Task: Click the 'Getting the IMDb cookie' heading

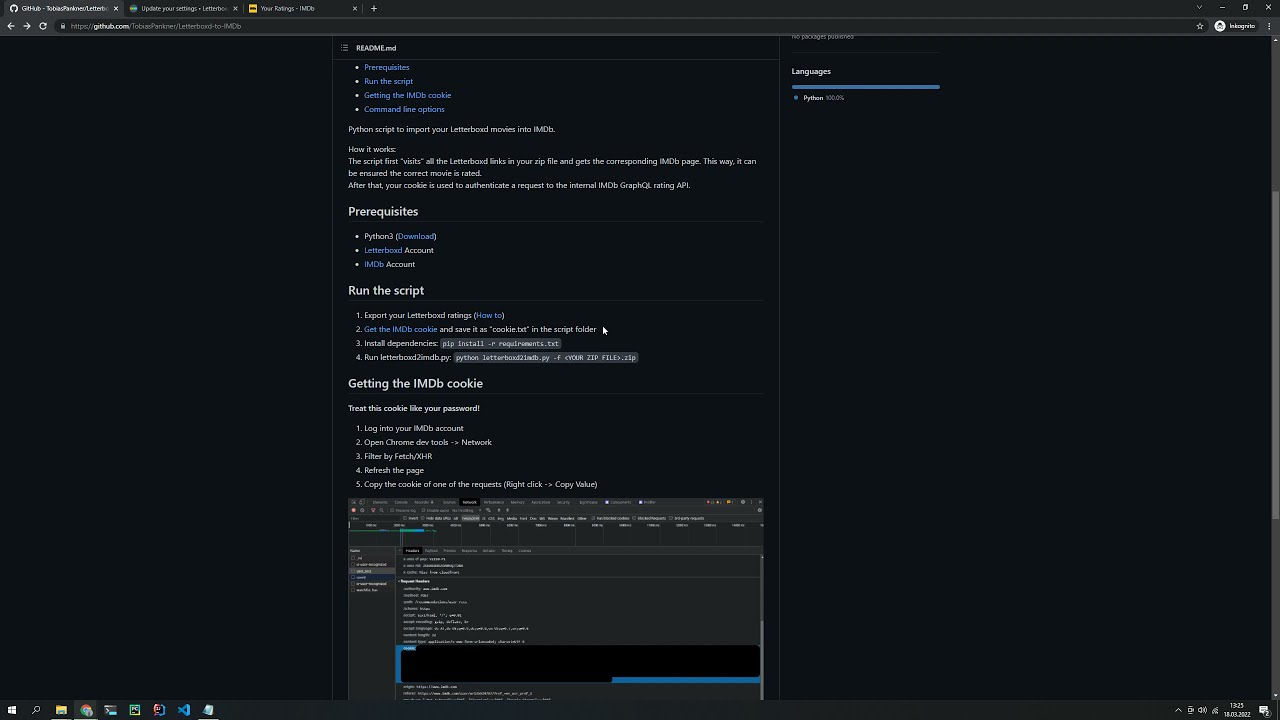Action: [x=415, y=383]
